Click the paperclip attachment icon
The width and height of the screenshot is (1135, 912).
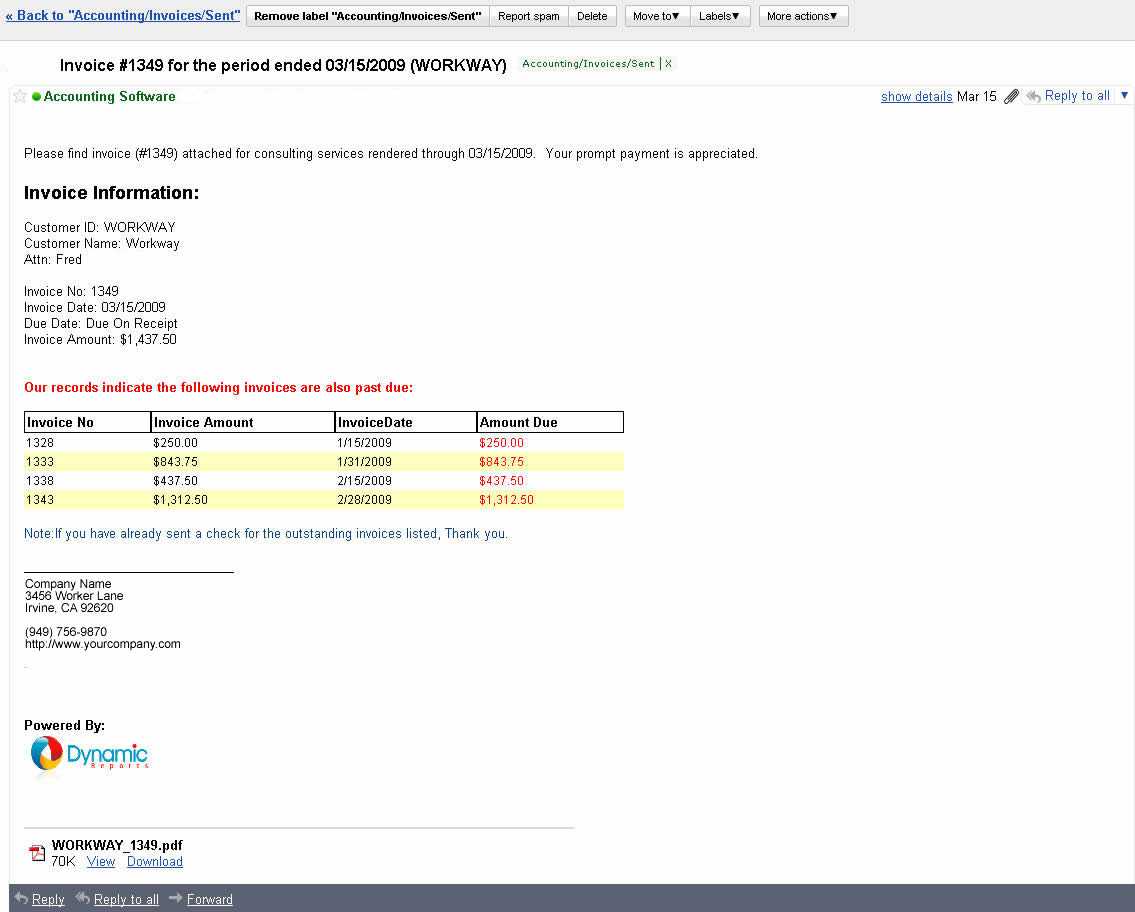tap(1011, 97)
